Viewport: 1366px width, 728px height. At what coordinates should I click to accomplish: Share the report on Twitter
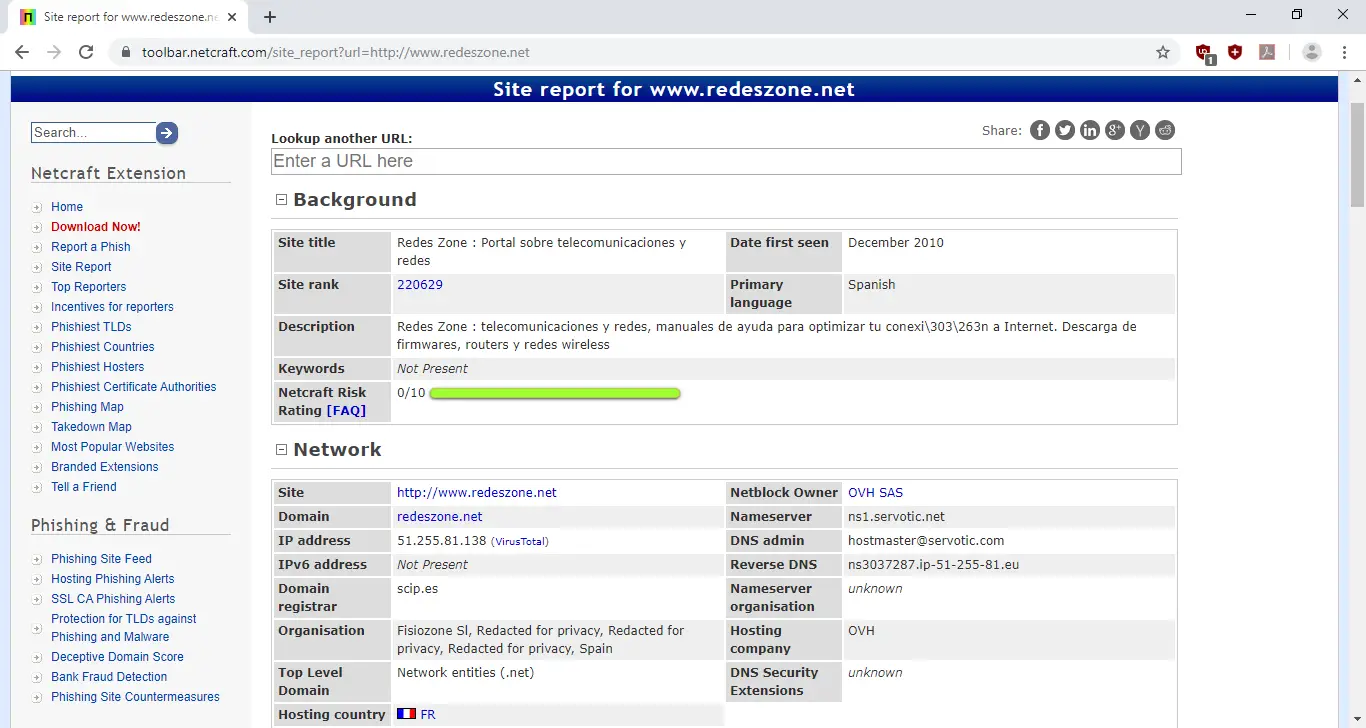point(1065,130)
